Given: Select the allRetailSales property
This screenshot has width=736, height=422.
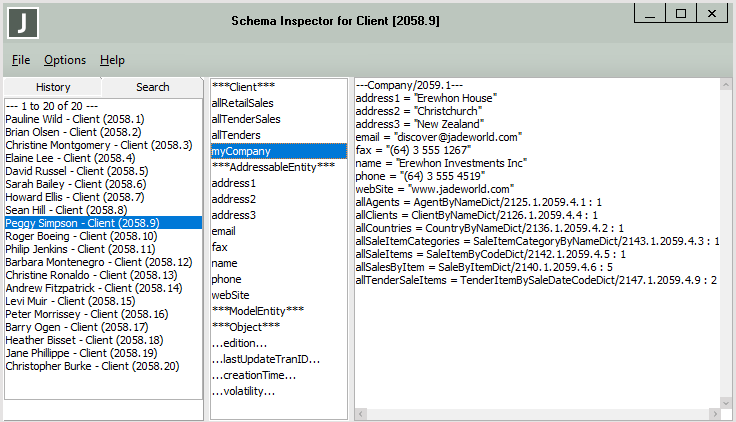Looking at the screenshot, I should [x=243, y=103].
